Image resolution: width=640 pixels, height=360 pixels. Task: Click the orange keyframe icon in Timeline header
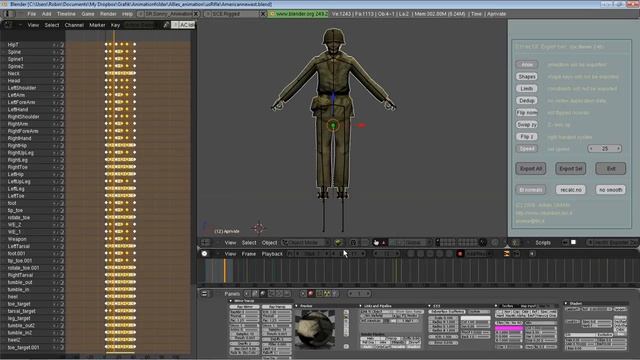[507, 253]
